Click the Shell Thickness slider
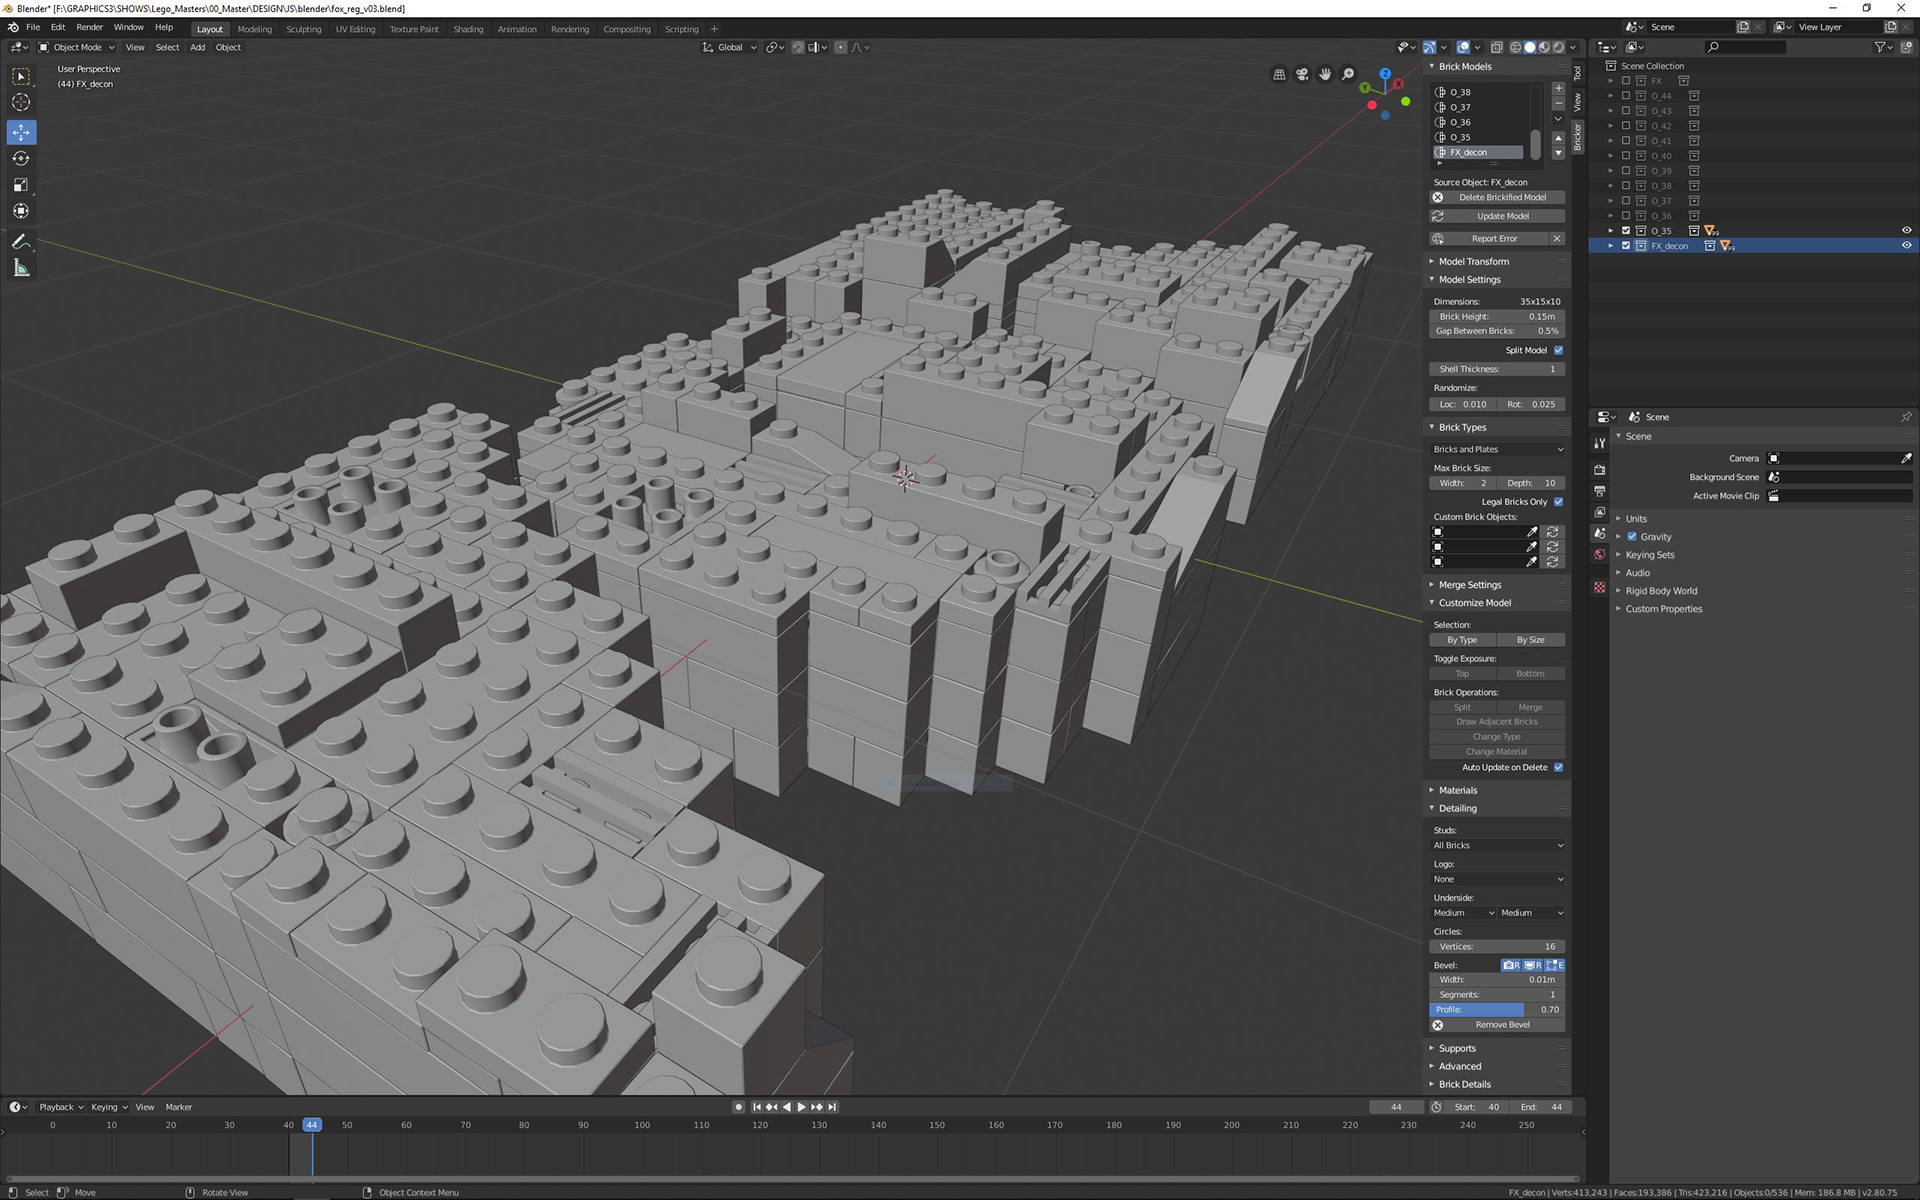Screen dimensions: 1920x1200 [x=1497, y=369]
